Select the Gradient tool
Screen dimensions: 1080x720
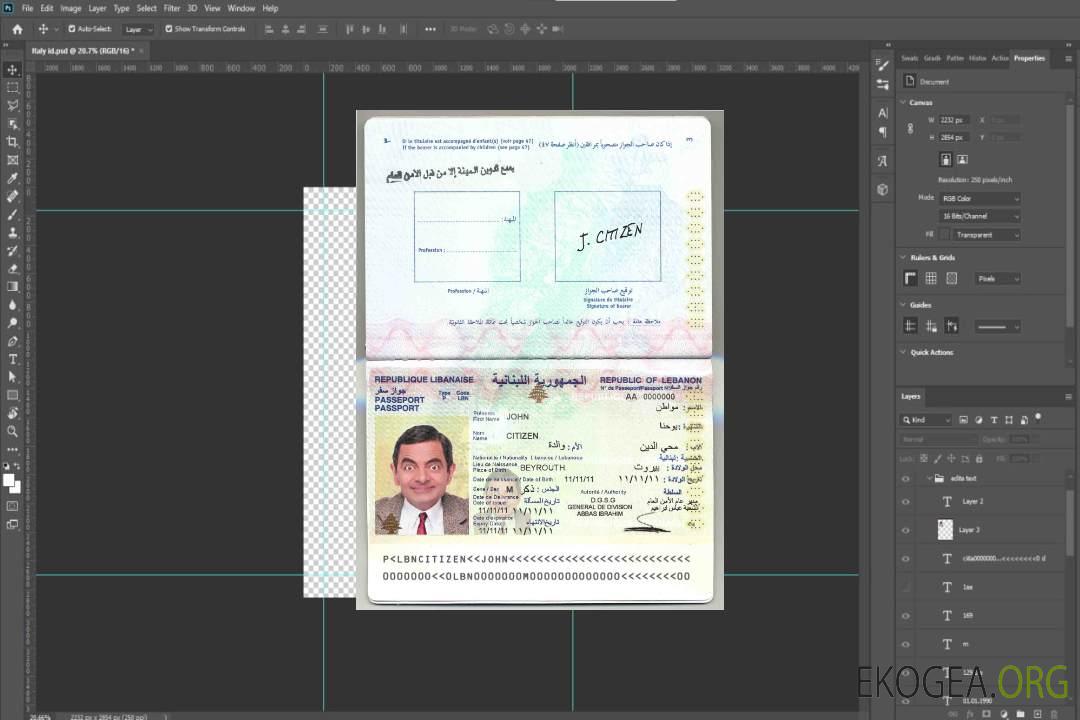pyautogui.click(x=12, y=287)
